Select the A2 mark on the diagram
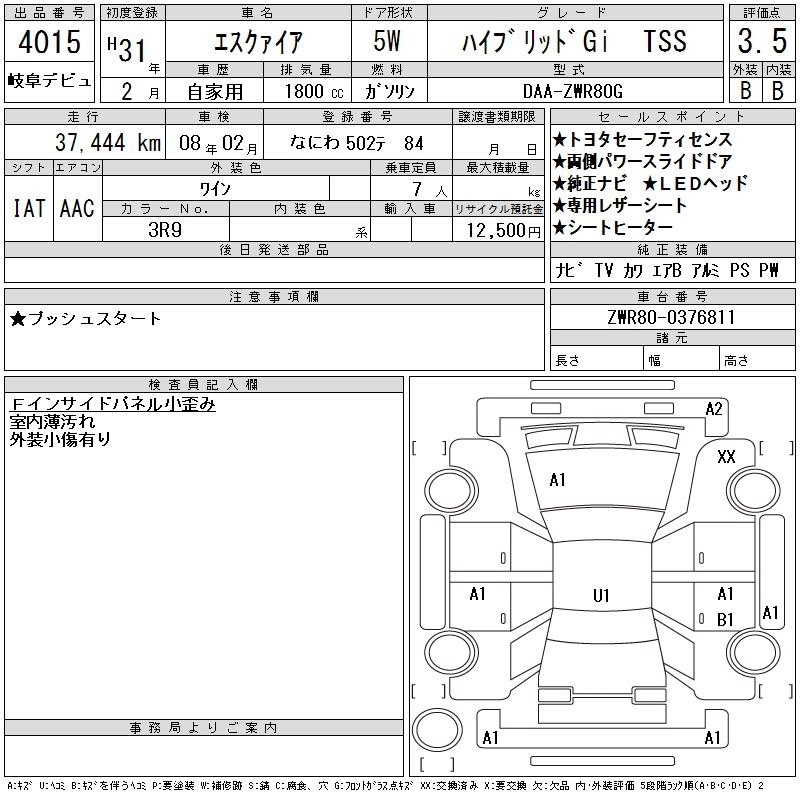This screenshot has width=800, height=800. coord(714,408)
